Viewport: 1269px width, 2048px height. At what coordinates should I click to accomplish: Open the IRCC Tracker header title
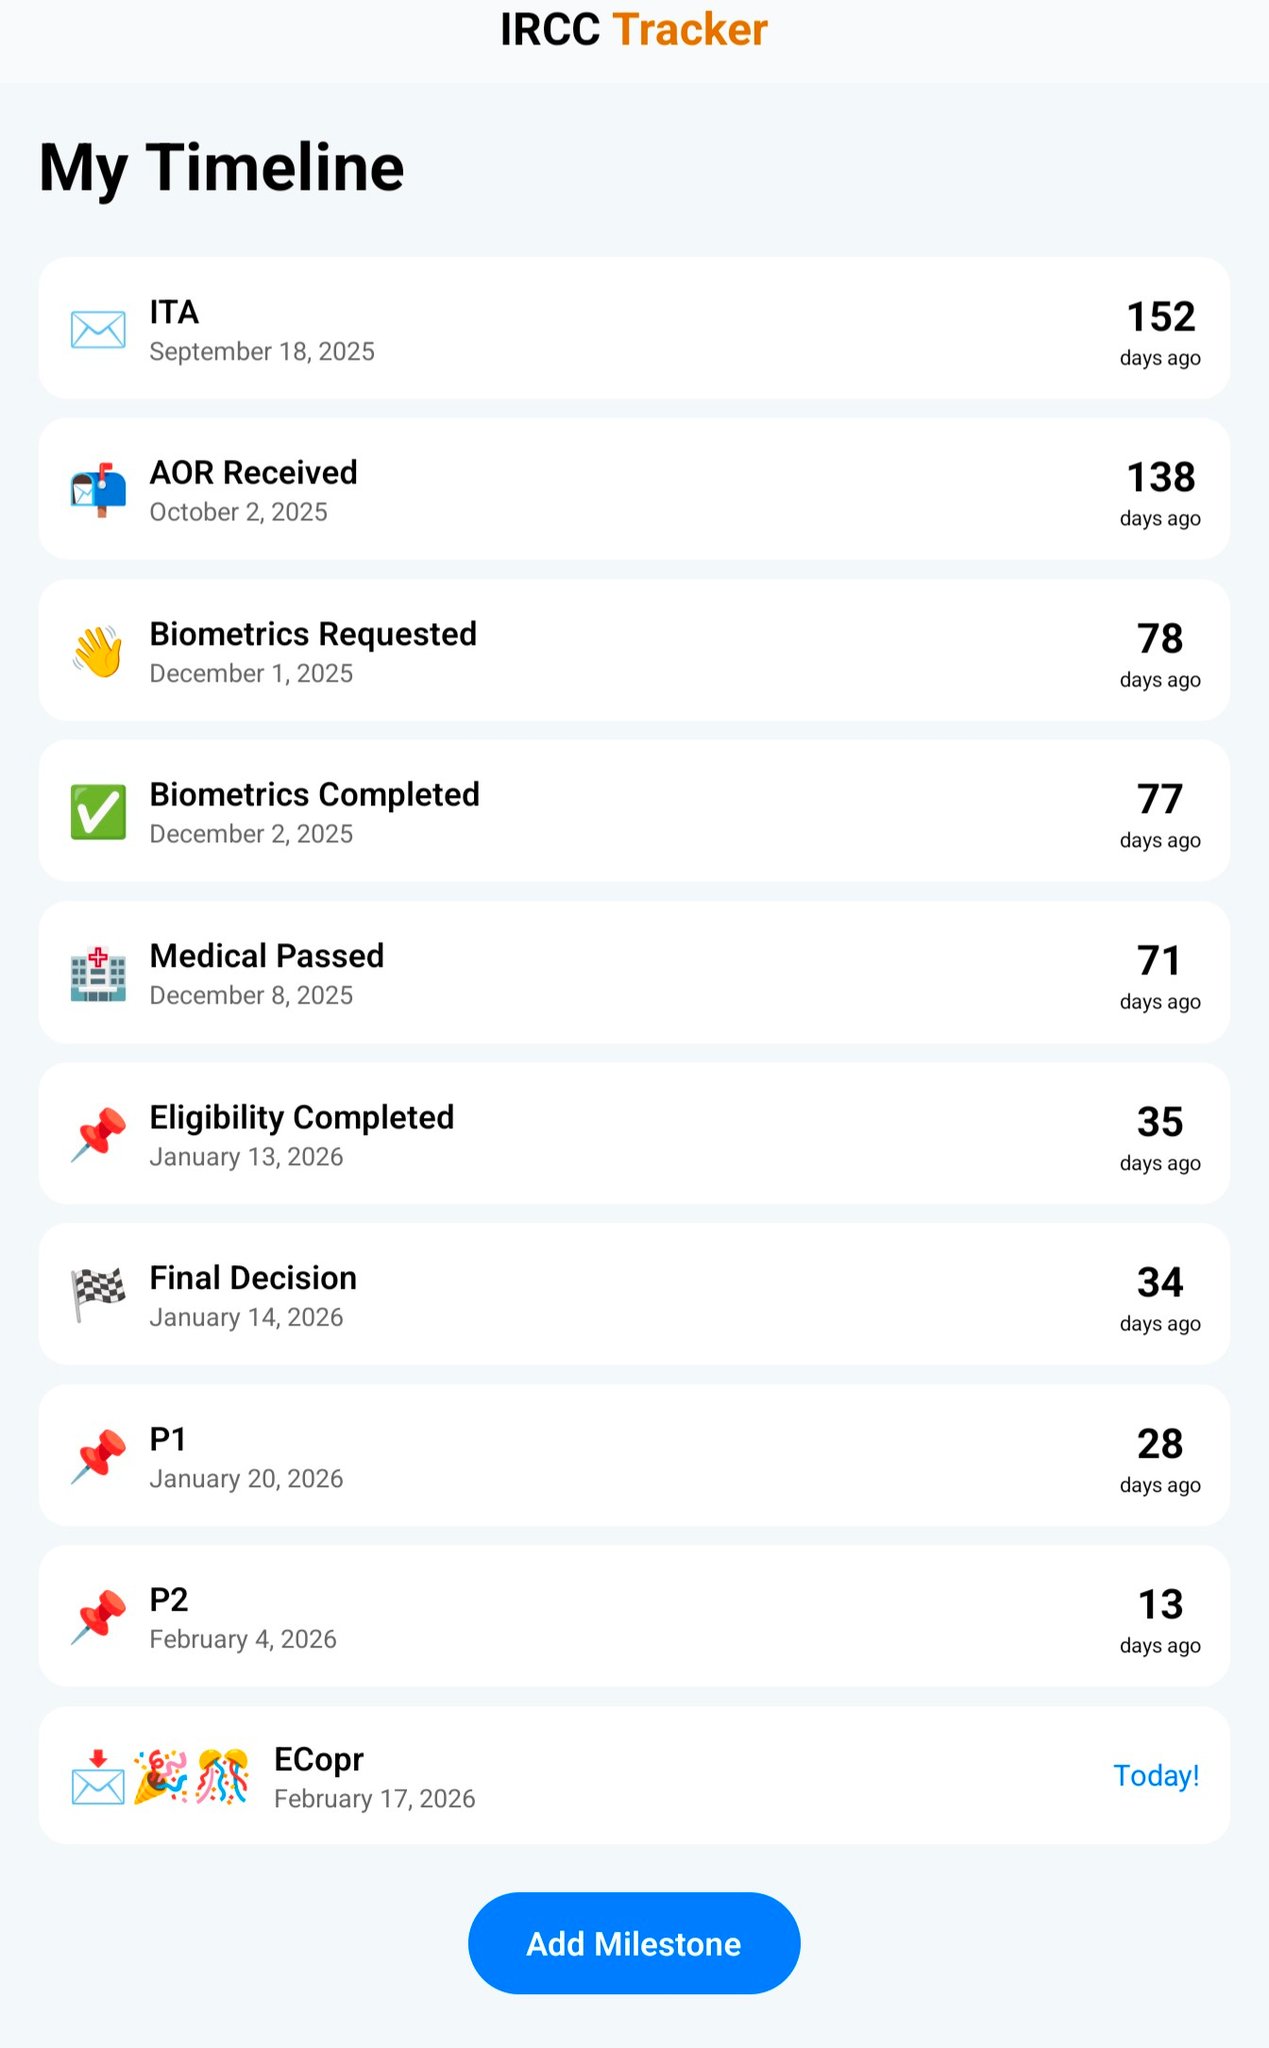click(634, 30)
